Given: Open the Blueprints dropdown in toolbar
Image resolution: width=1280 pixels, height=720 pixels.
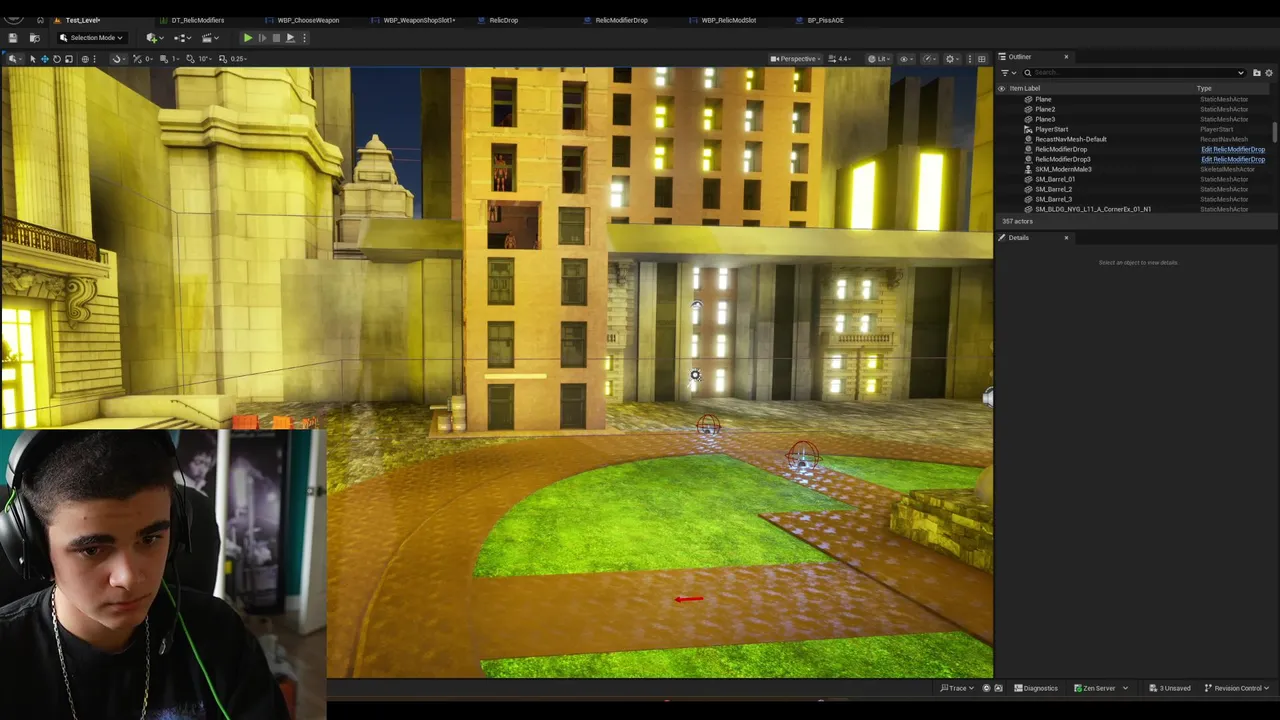Looking at the screenshot, I should (183, 38).
